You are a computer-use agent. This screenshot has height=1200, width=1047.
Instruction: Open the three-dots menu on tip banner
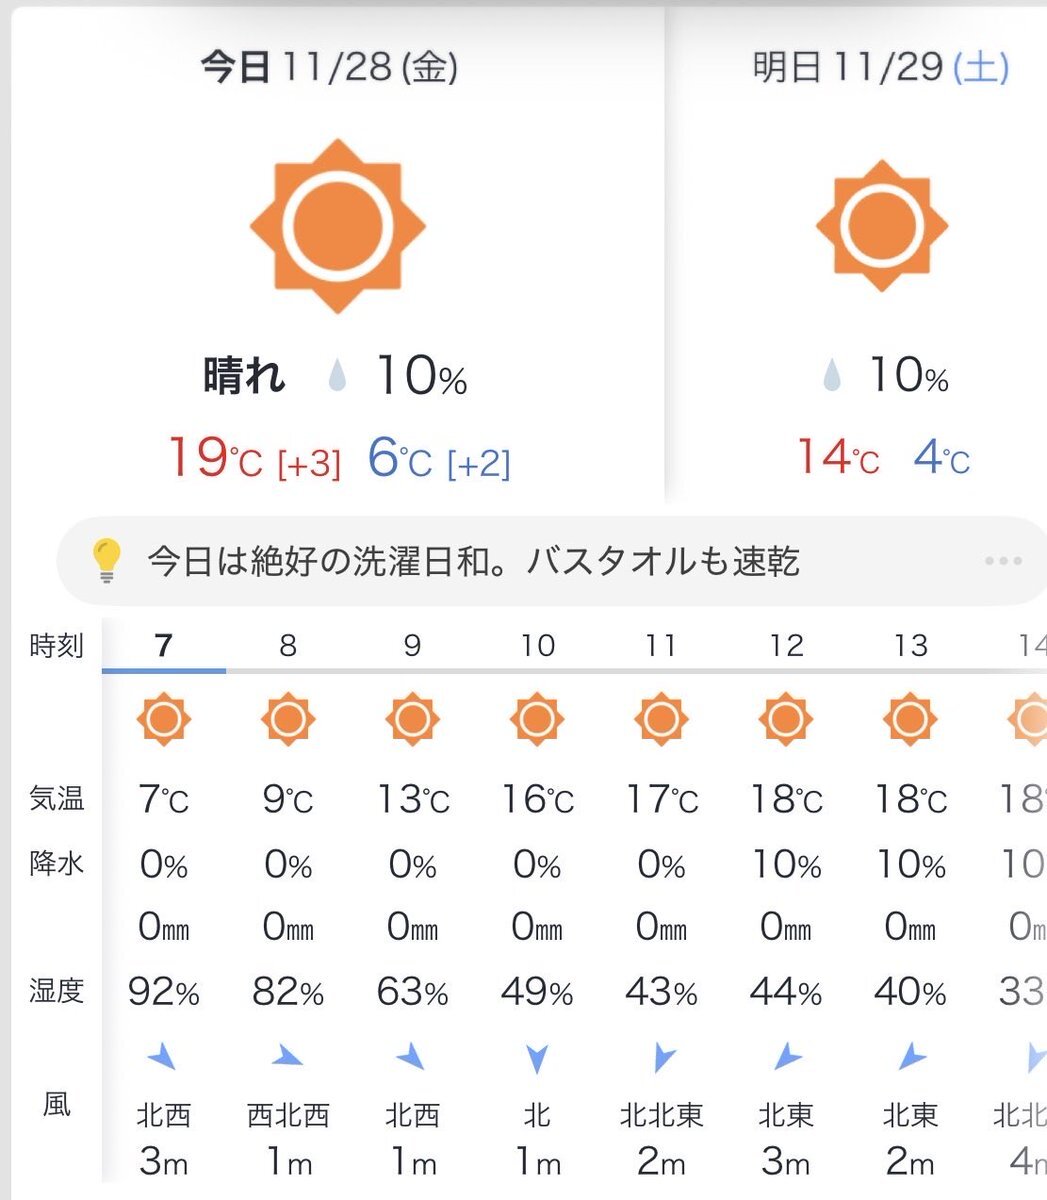tap(1003, 561)
